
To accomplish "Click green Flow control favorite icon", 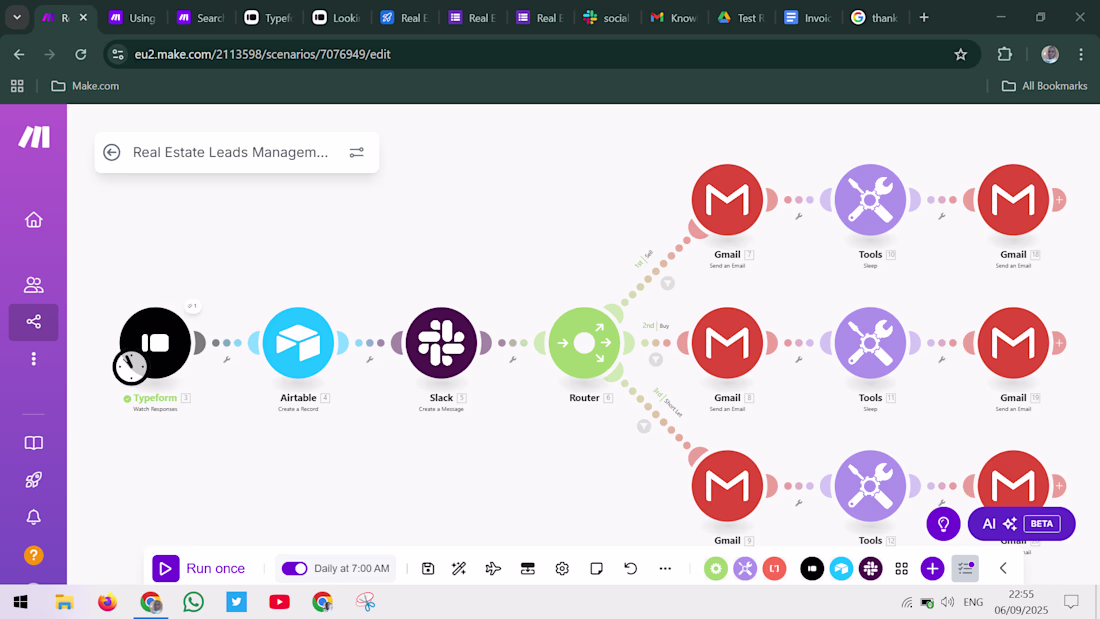I will pos(716,568).
